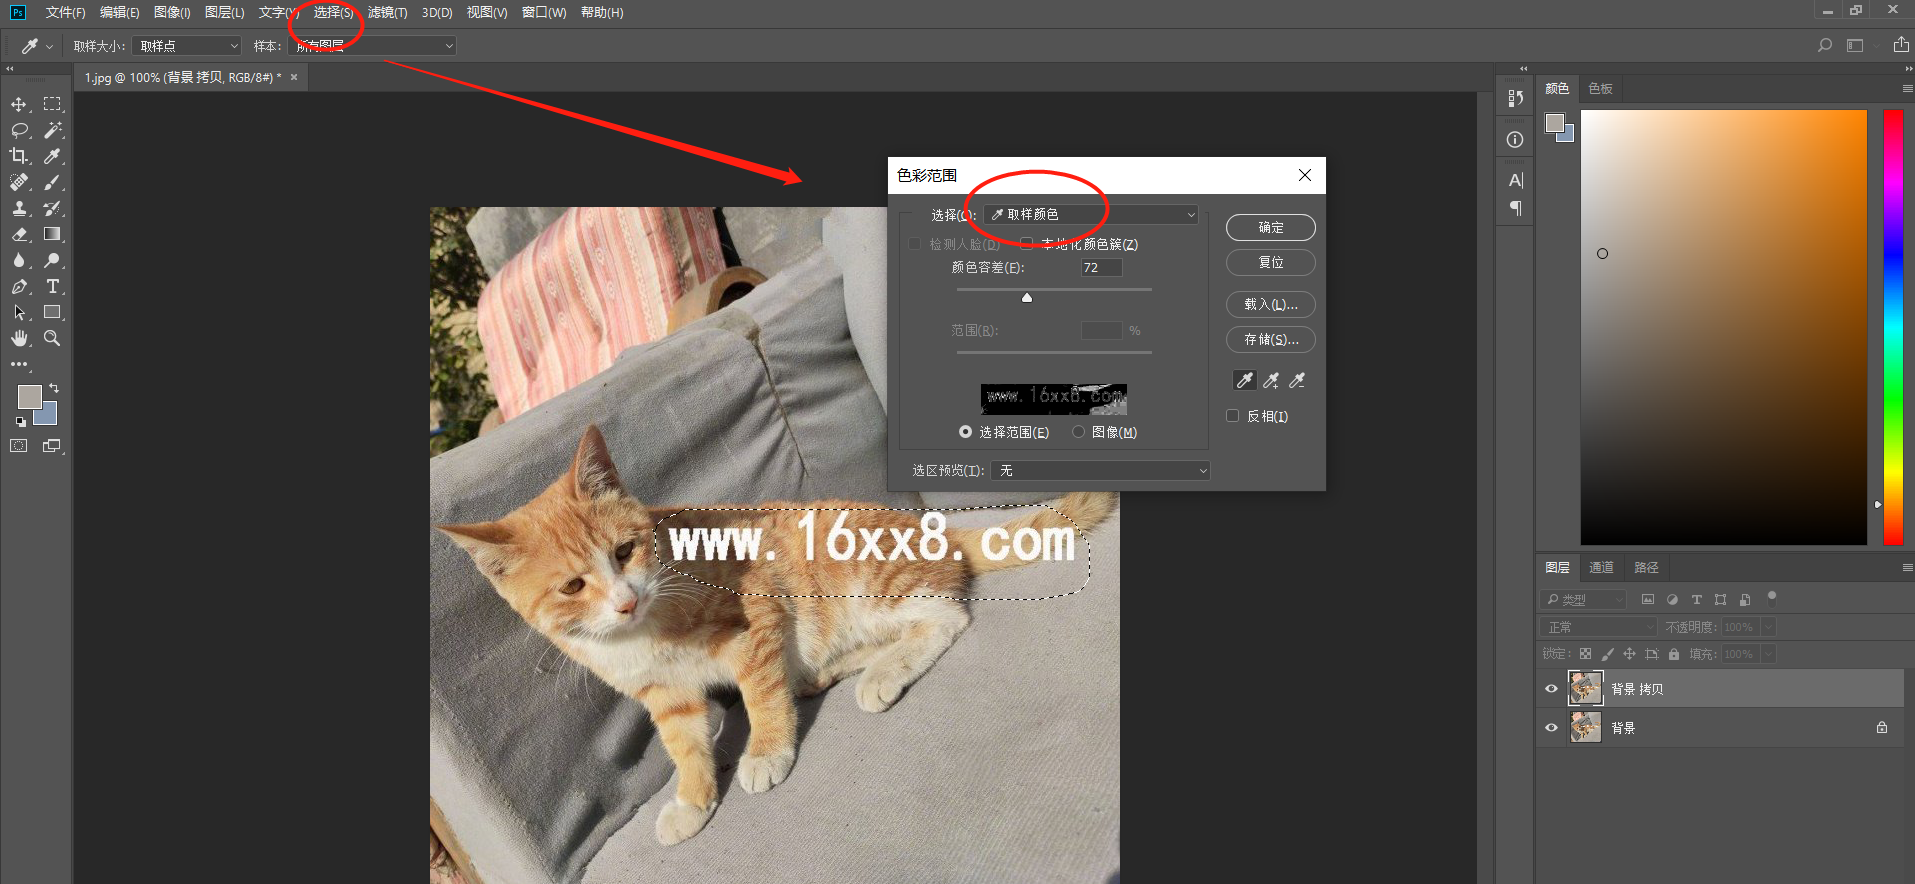The width and height of the screenshot is (1915, 884).
Task: Select the Hand tool
Action: tap(19, 338)
